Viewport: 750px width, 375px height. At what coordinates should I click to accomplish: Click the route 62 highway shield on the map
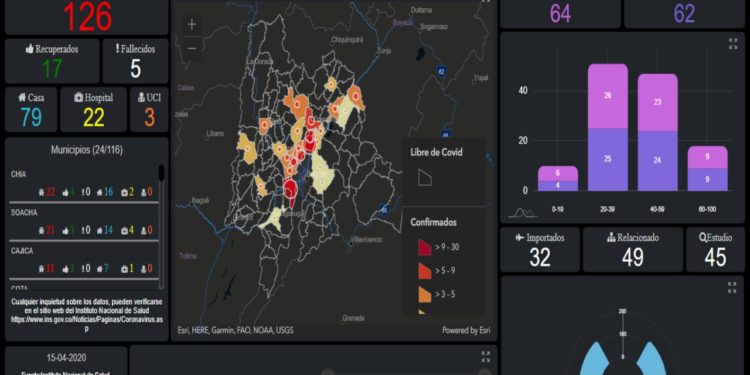click(441, 71)
